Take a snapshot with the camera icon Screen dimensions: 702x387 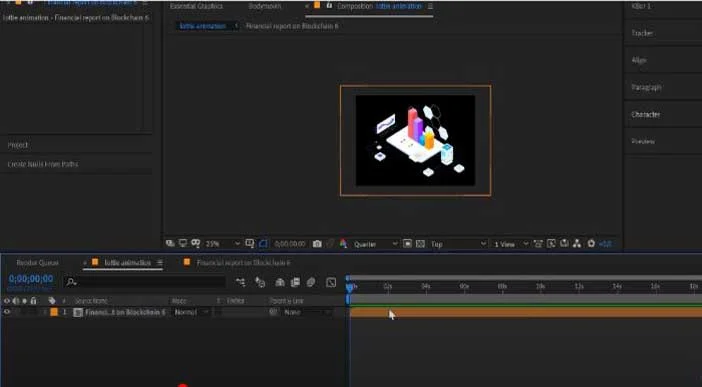317,244
